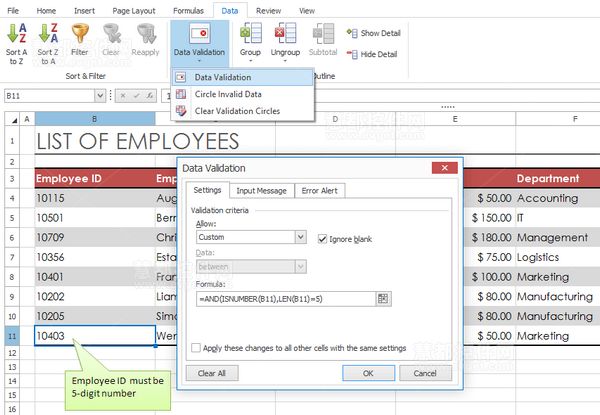The height and width of the screenshot is (415, 600).
Task: Switch to the Error Alert tab
Action: coord(320,190)
